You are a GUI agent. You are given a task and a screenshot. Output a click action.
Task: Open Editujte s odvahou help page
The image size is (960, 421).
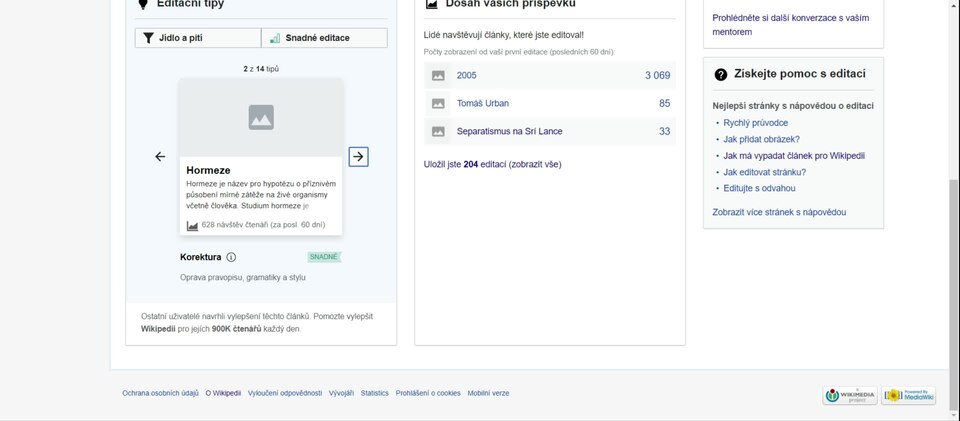(x=759, y=188)
